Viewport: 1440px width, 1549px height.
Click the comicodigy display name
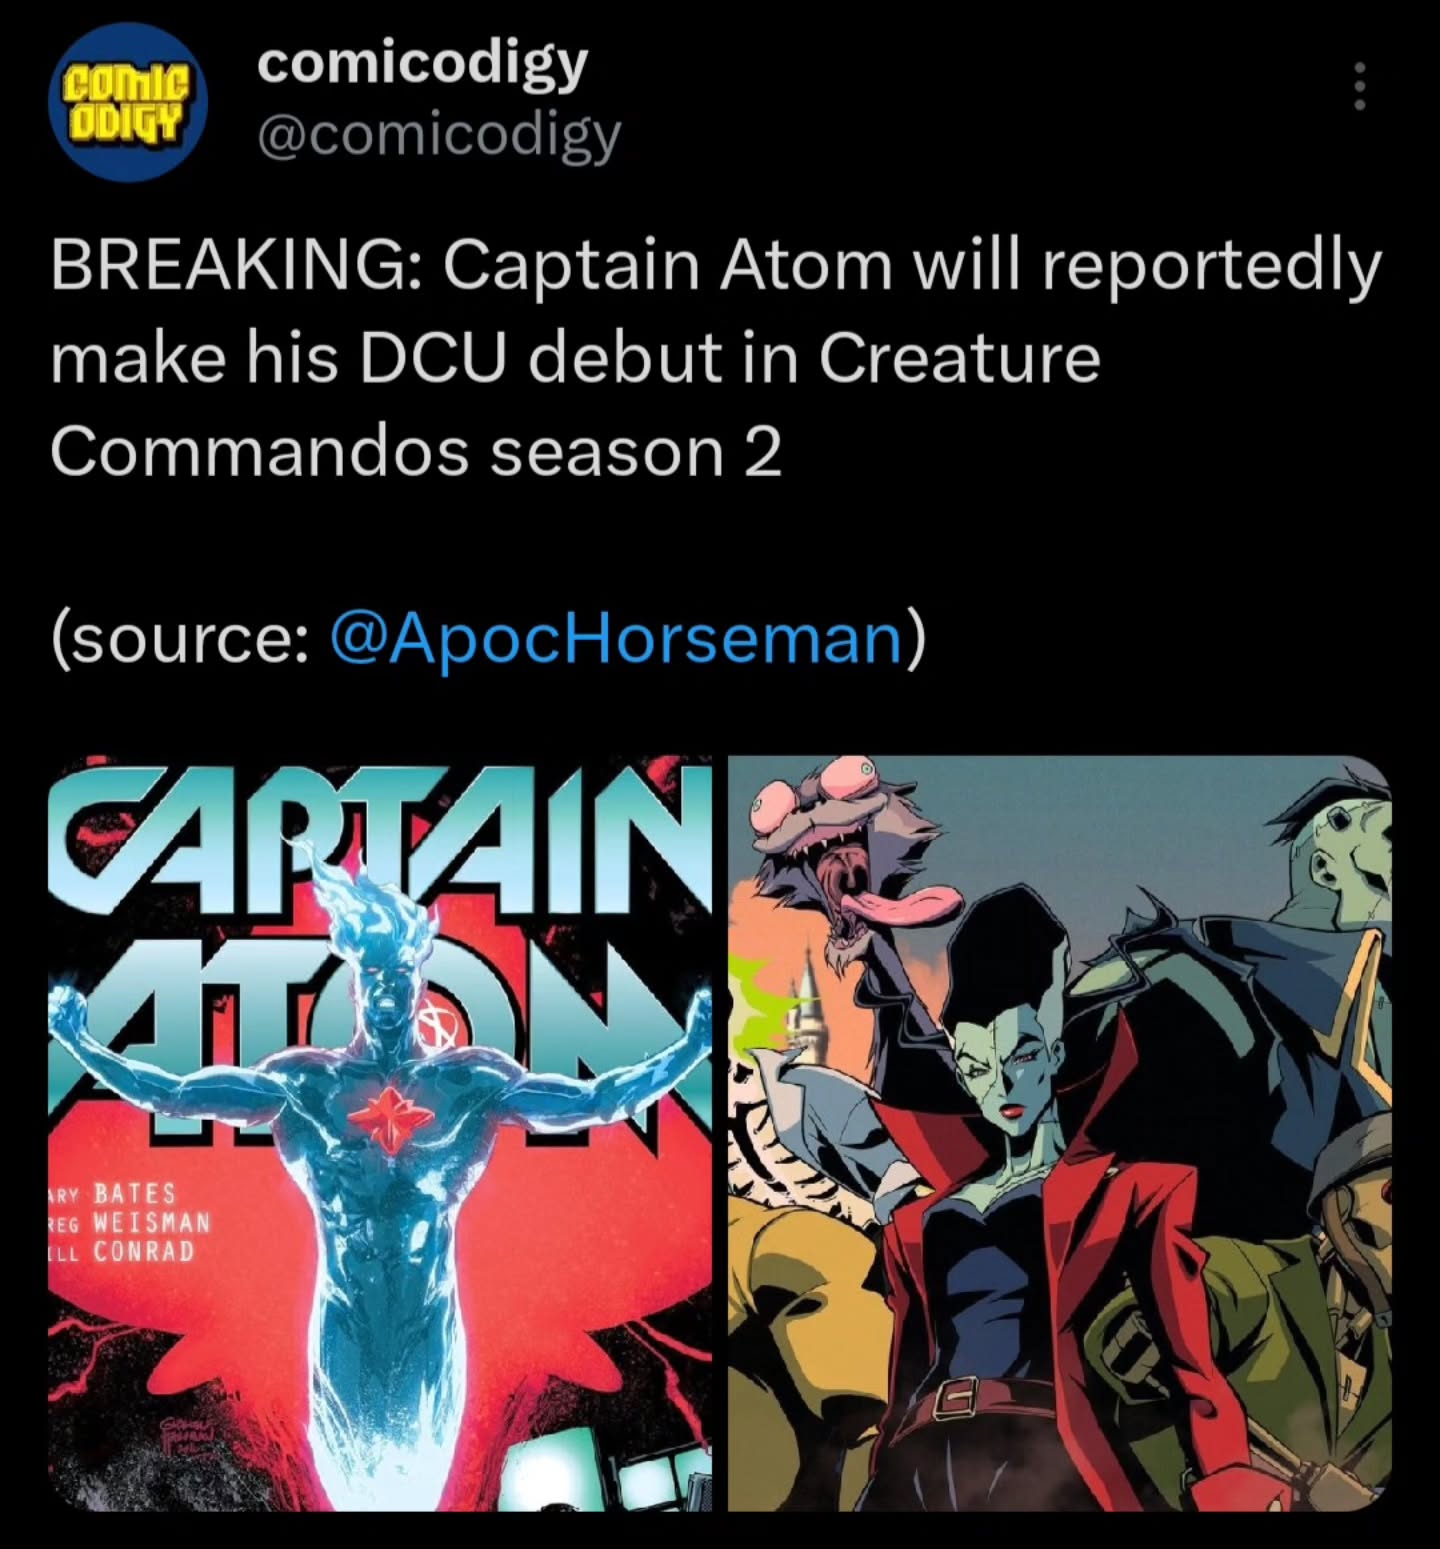point(422,63)
